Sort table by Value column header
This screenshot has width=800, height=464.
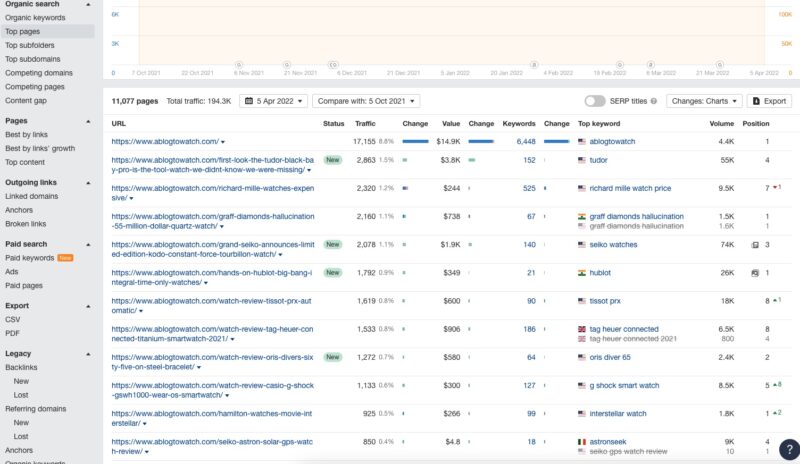pyautogui.click(x=451, y=124)
